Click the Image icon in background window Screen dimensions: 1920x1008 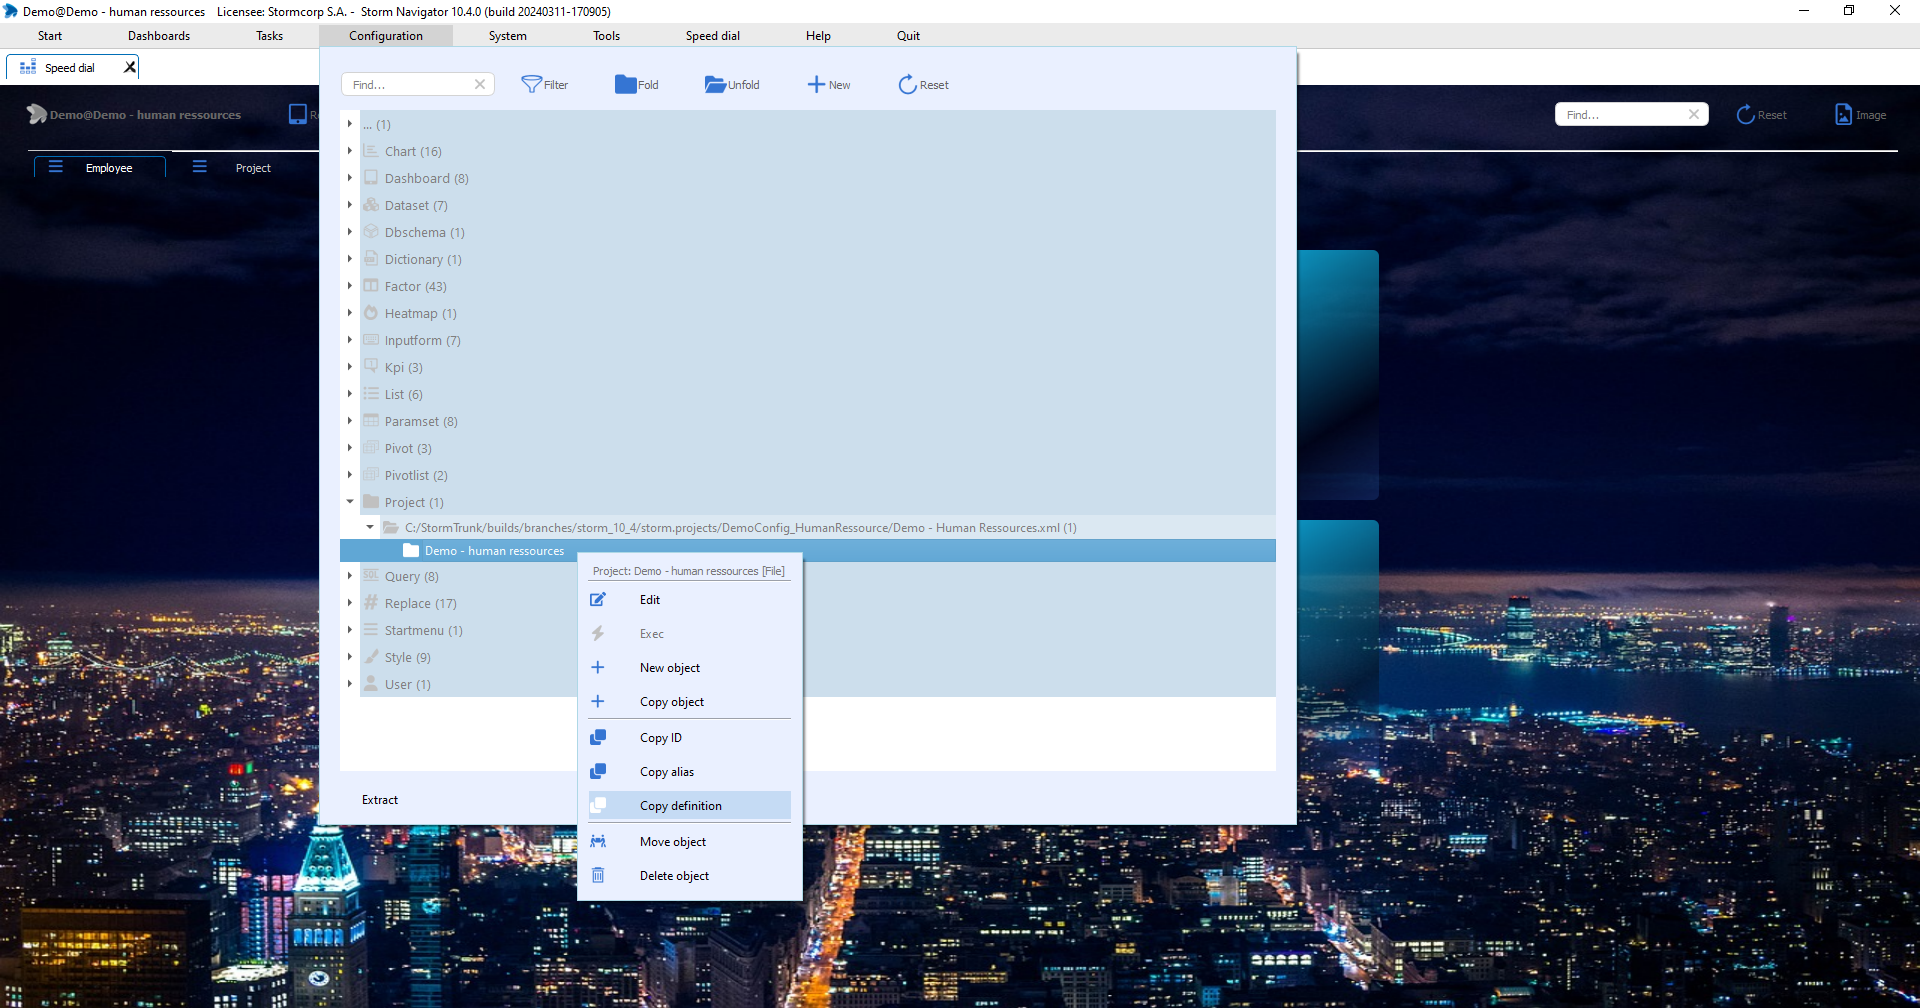click(x=1843, y=114)
